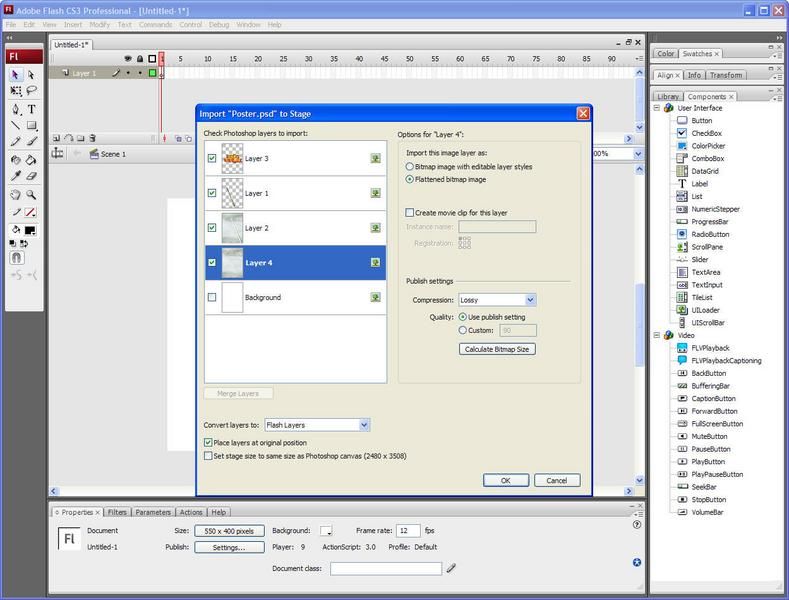This screenshot has width=789, height=600.
Task: Select Bitmap image with editable layer styles
Action: [410, 167]
